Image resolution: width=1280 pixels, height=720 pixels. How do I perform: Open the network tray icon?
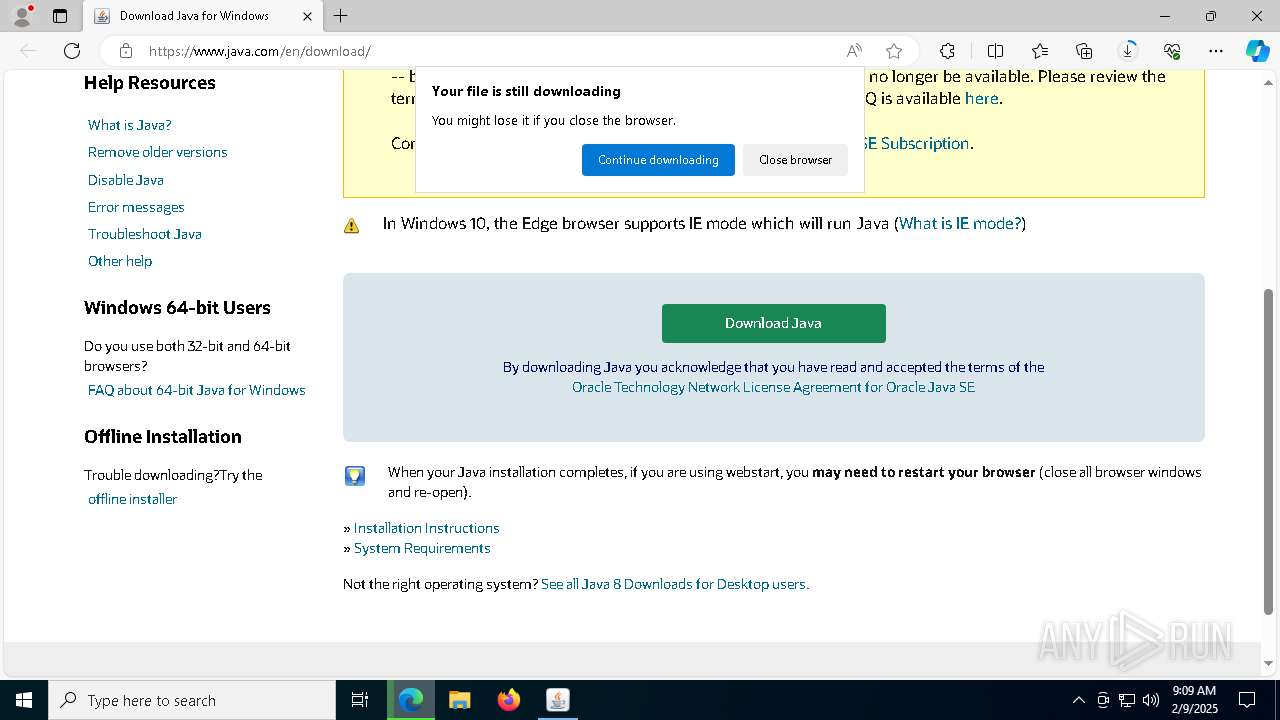1126,700
